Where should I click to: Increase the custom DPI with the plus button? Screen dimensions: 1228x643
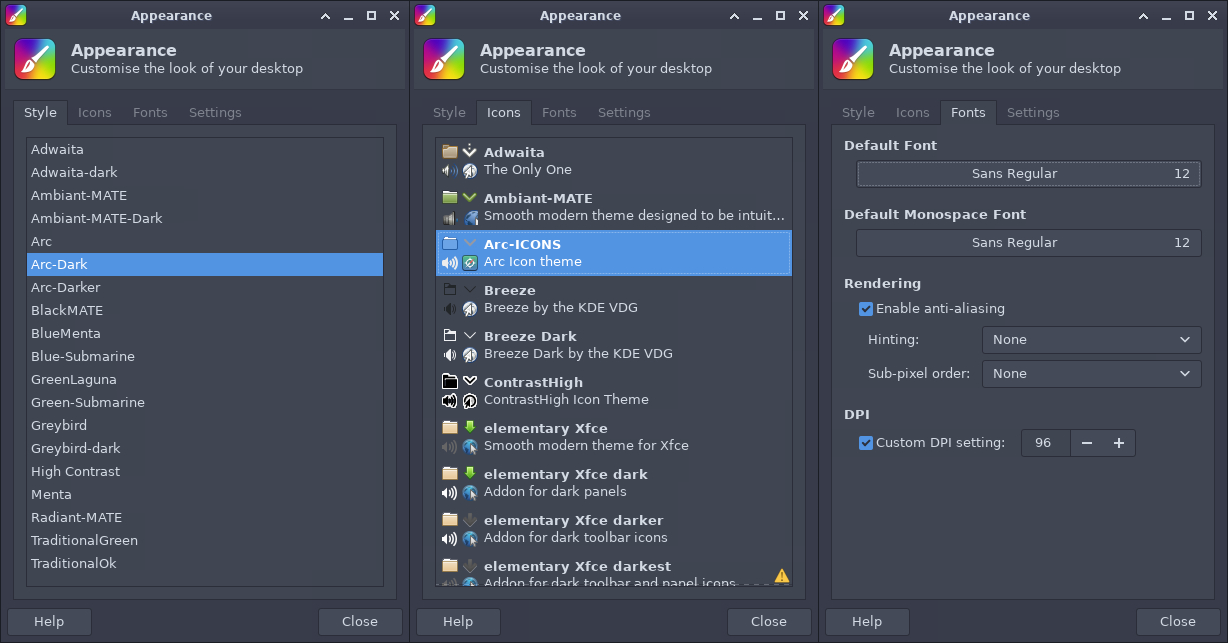(x=1119, y=443)
